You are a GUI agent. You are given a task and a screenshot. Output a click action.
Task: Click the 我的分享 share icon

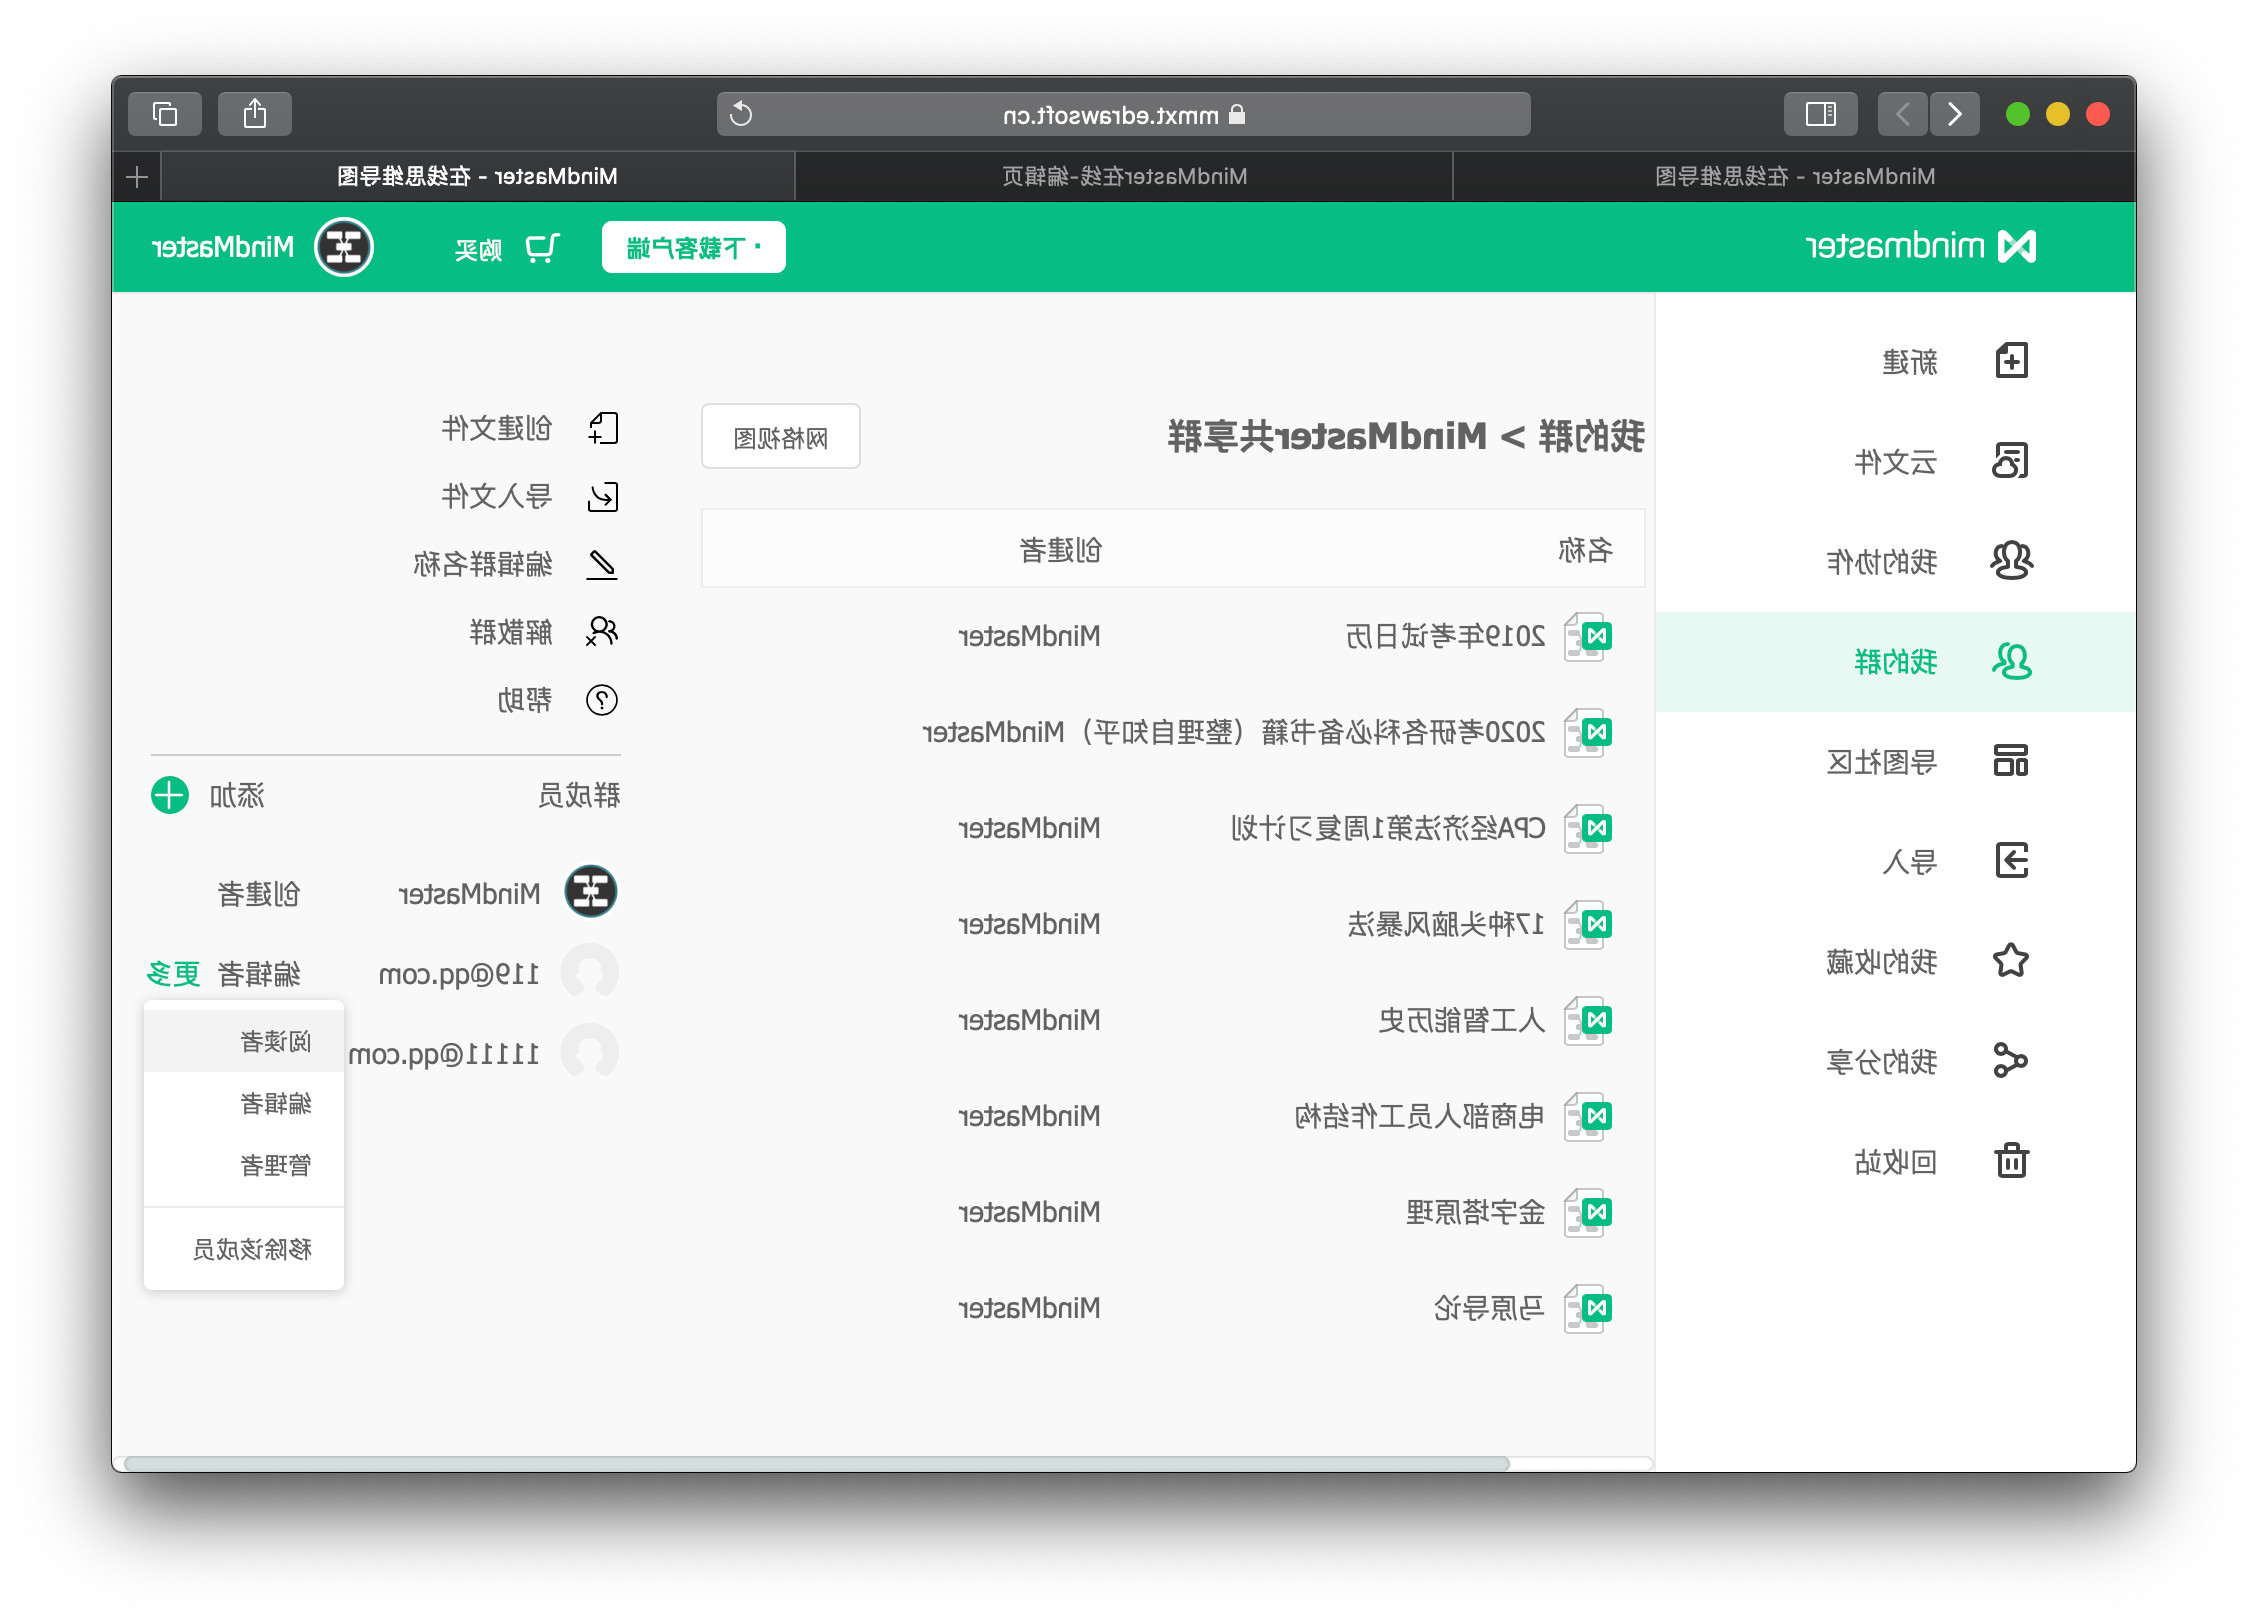point(2011,1061)
